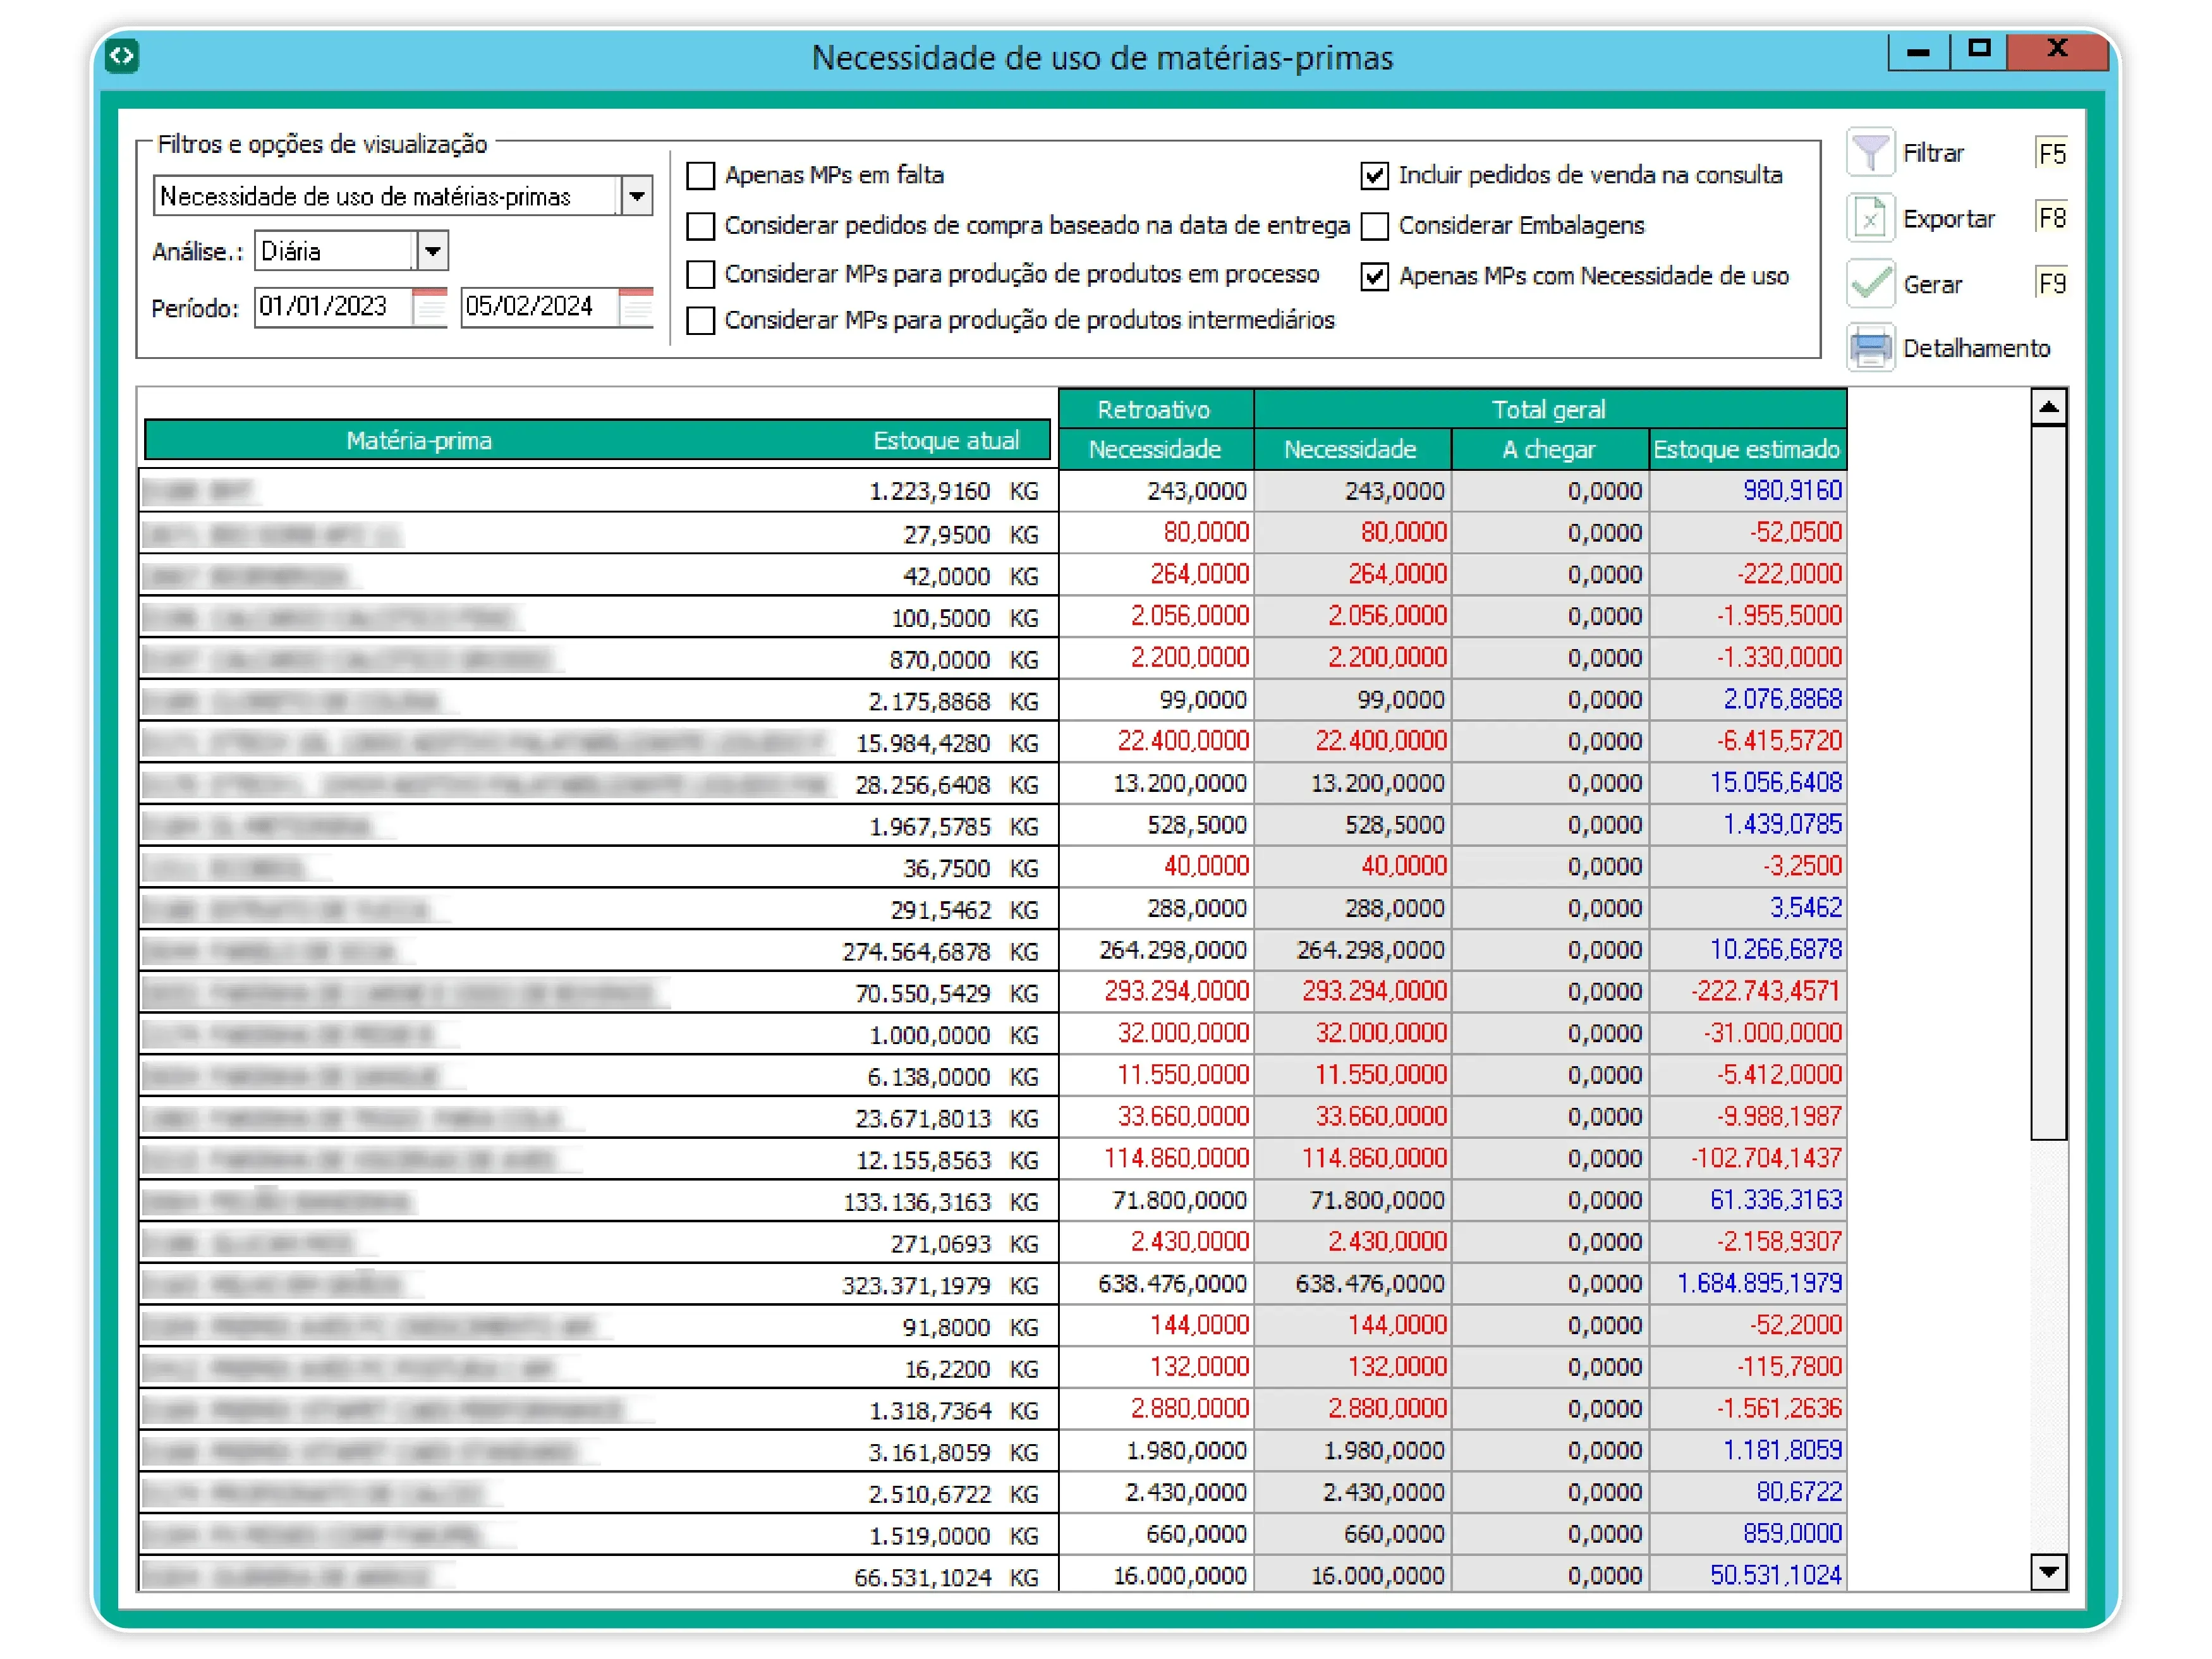Select the estimated stock cell 859,0000
This screenshot has width=2212, height=1659.
point(1747,1533)
